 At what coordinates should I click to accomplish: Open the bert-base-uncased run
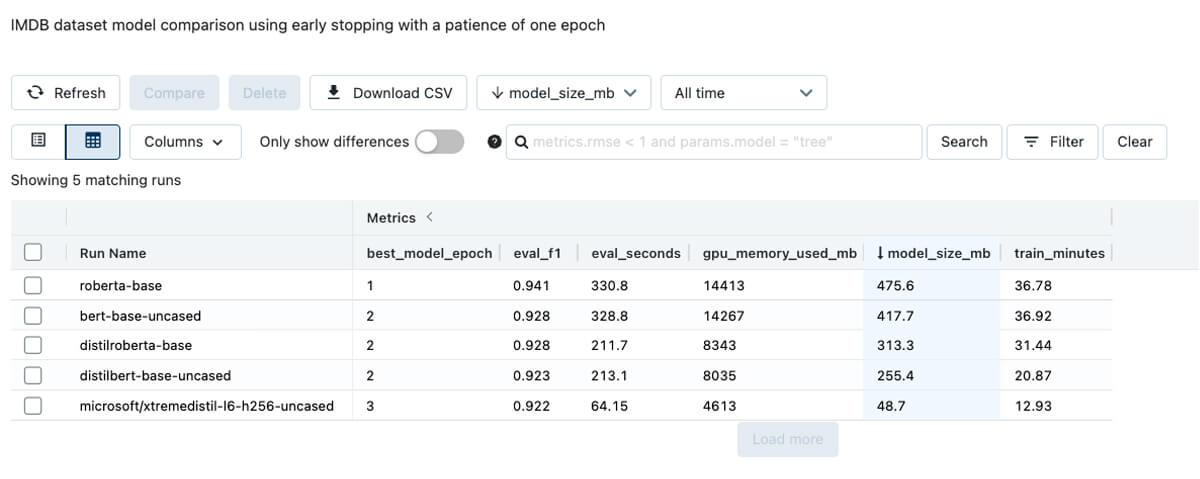point(140,316)
